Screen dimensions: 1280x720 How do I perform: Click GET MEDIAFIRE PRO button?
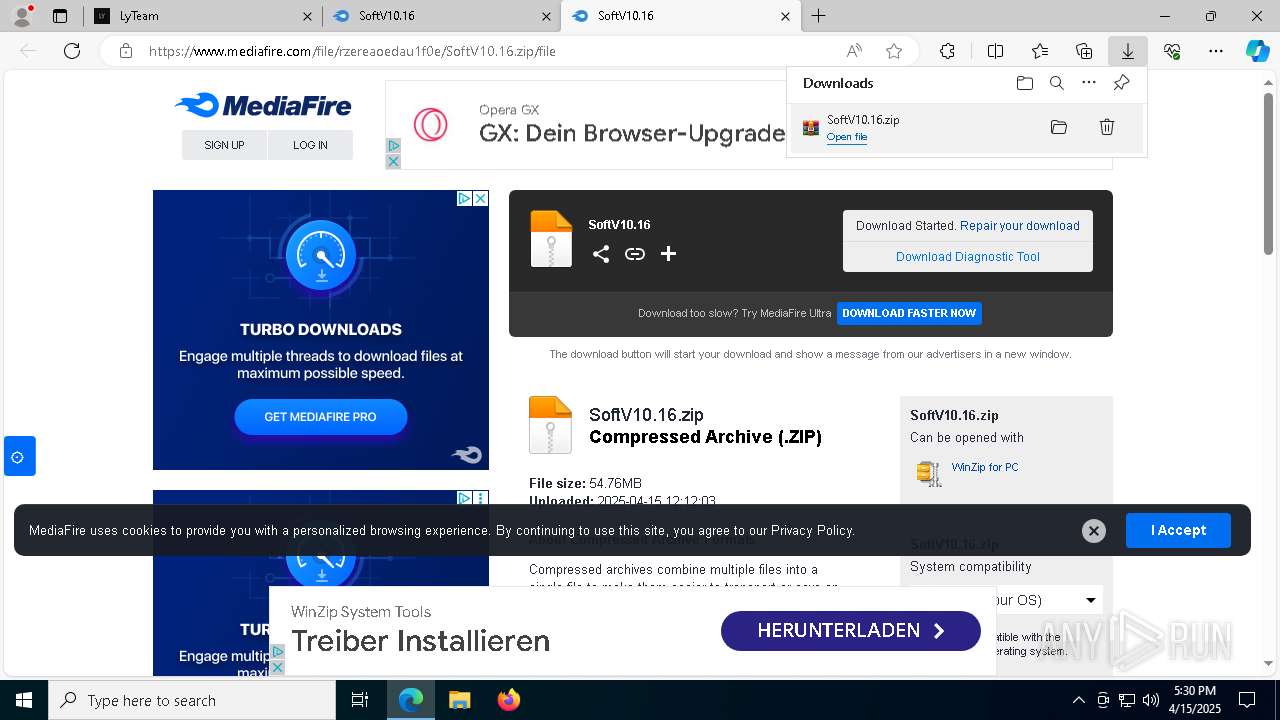pos(320,417)
